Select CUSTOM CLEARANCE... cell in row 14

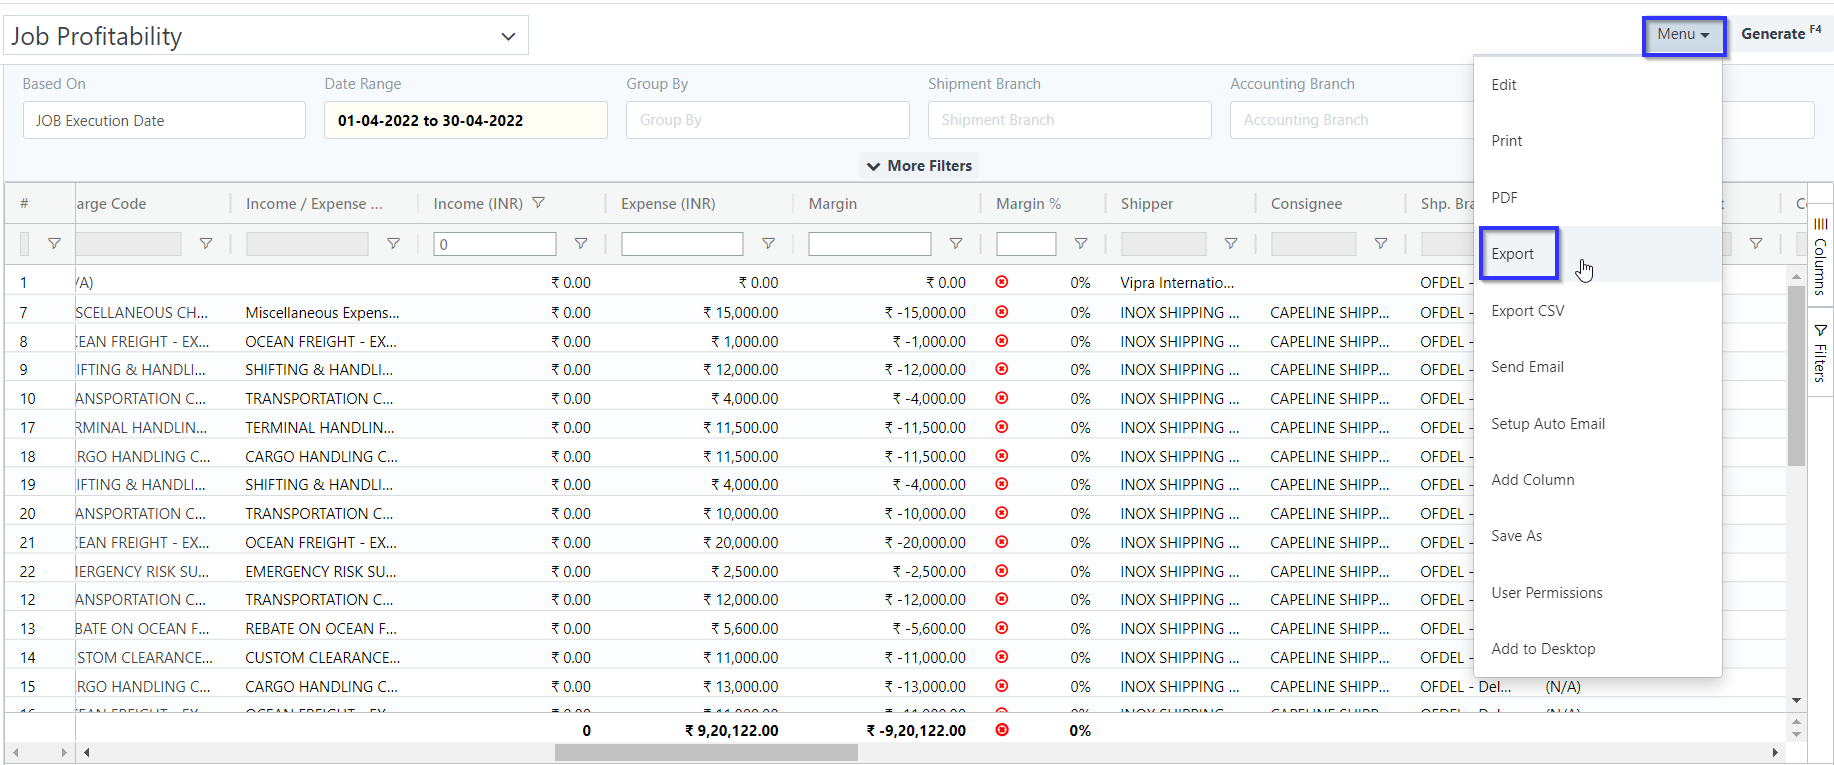click(x=323, y=658)
